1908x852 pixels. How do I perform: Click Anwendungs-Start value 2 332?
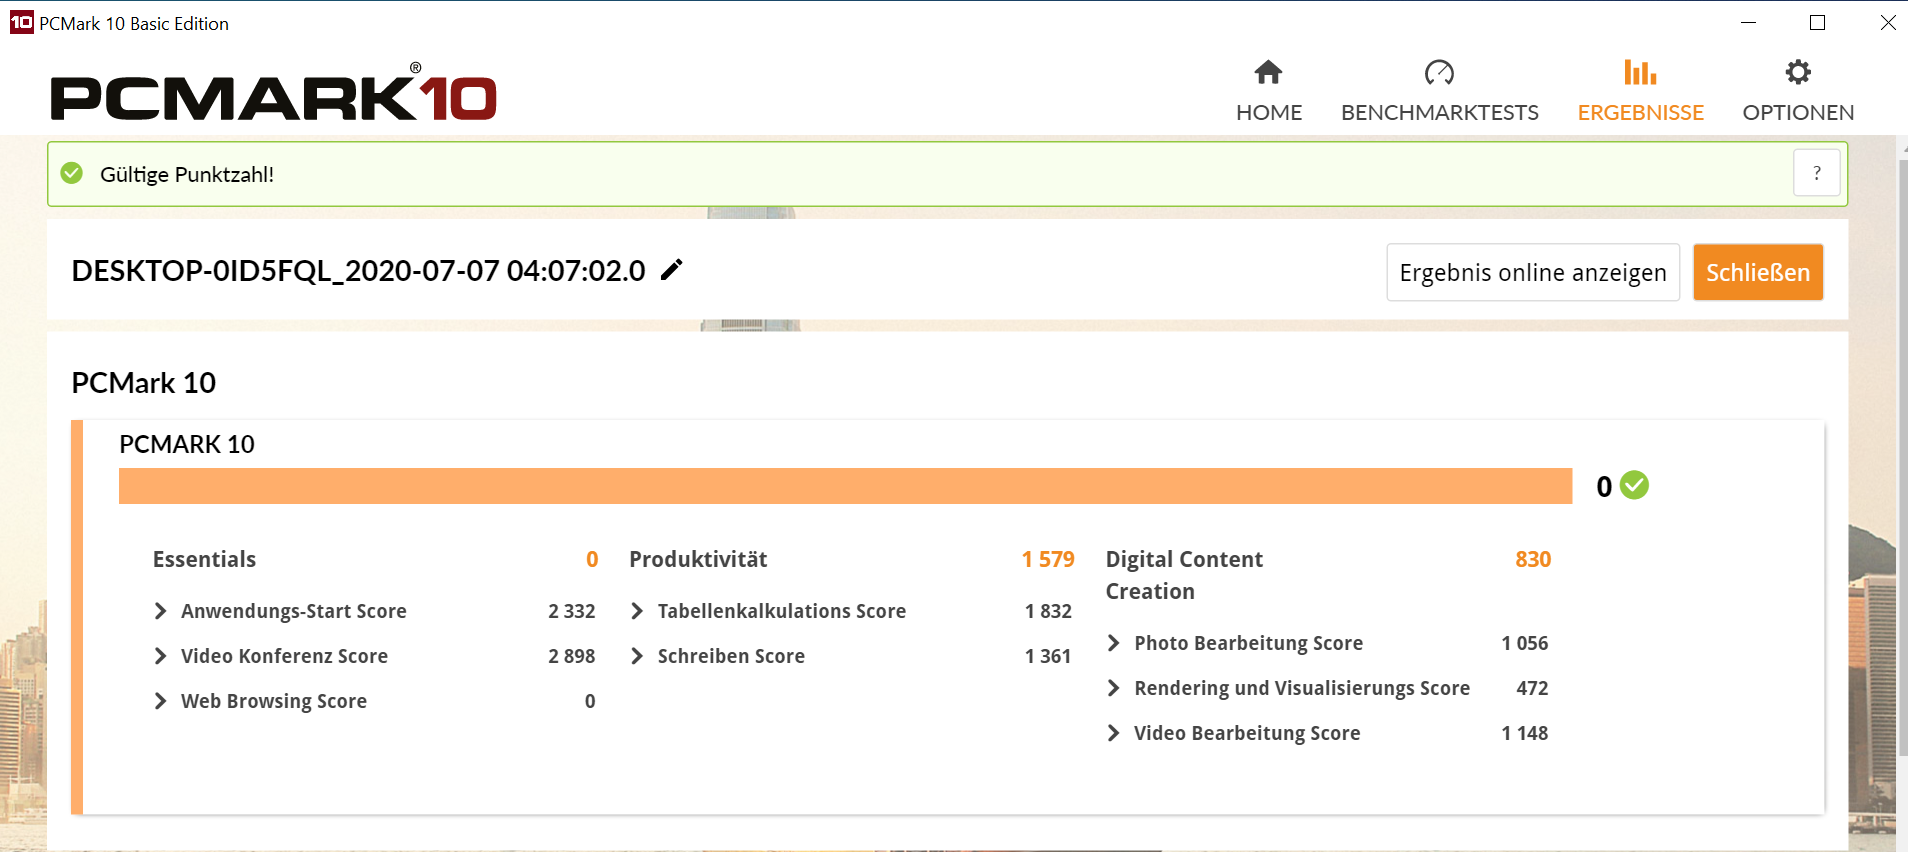point(572,611)
